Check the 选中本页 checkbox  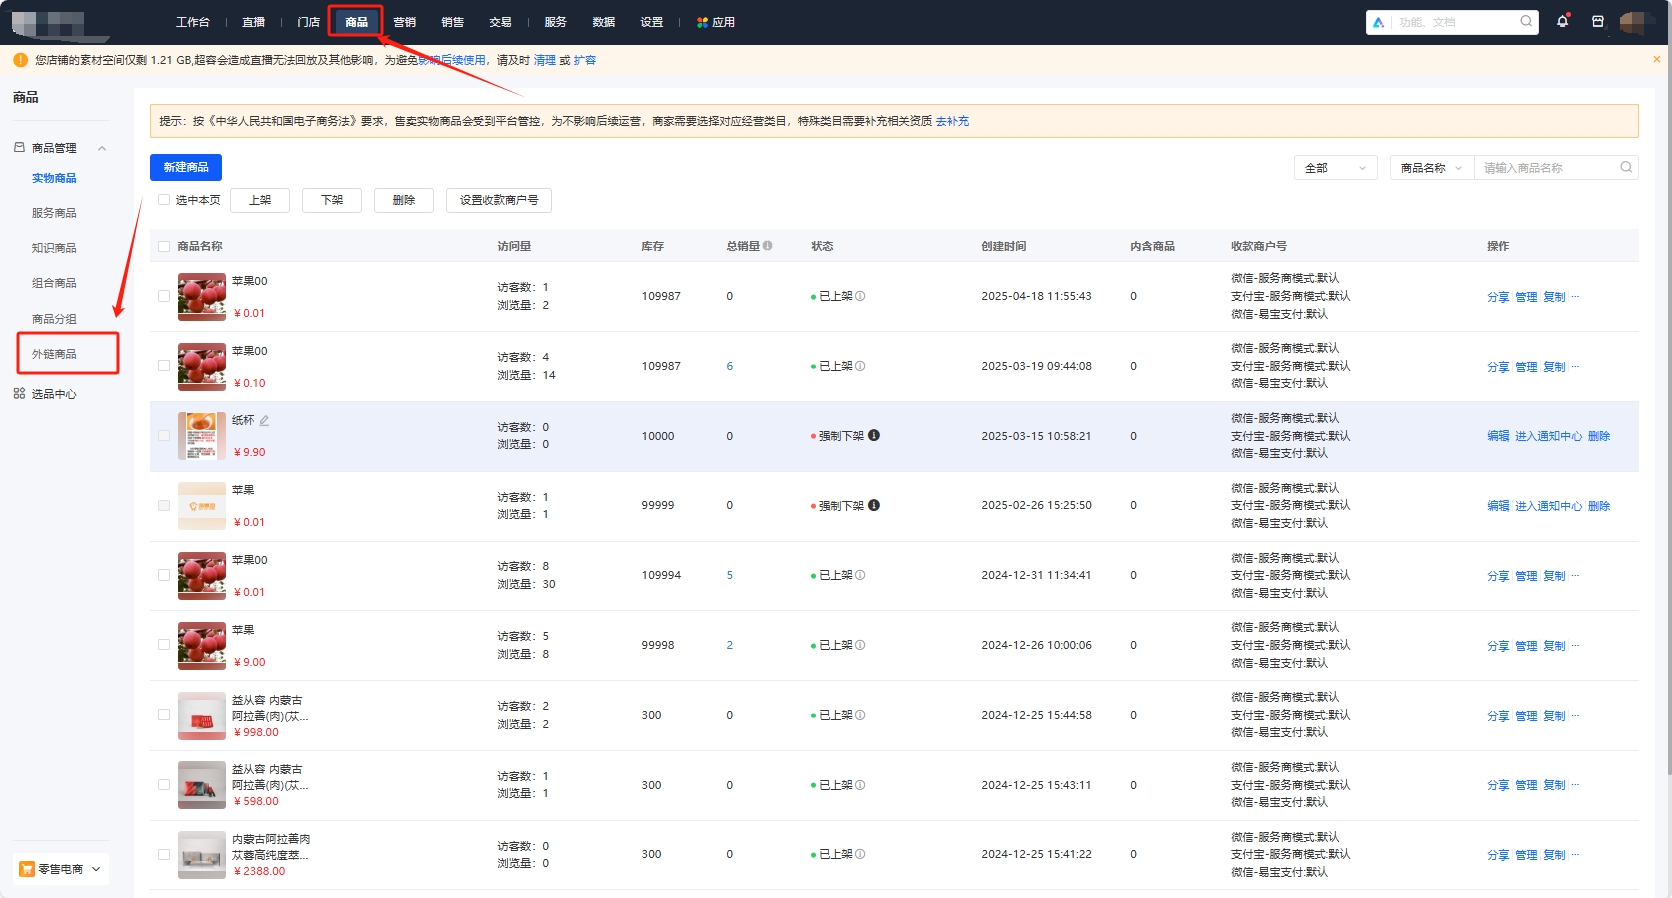pos(164,200)
